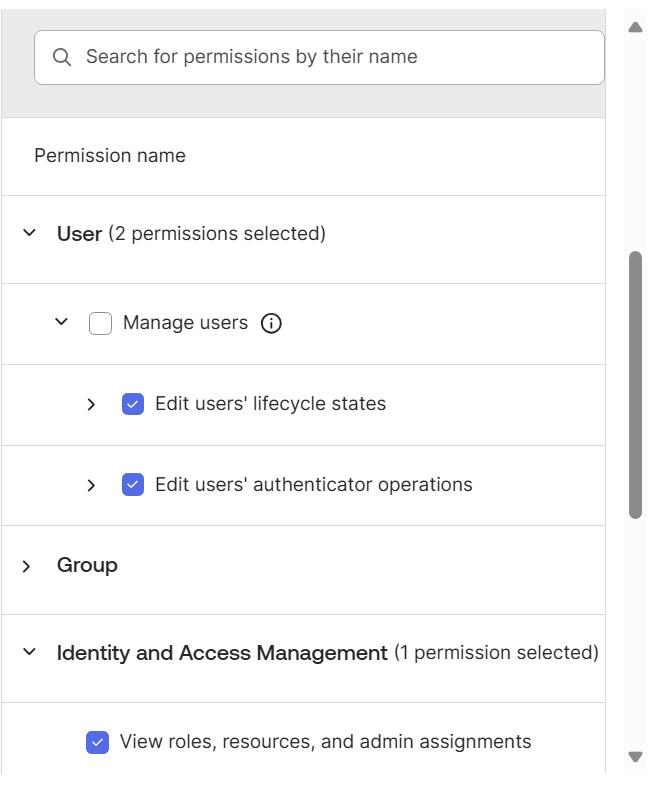Toggle the Manage users checkbox
This screenshot has height=800, width=653.
point(100,323)
